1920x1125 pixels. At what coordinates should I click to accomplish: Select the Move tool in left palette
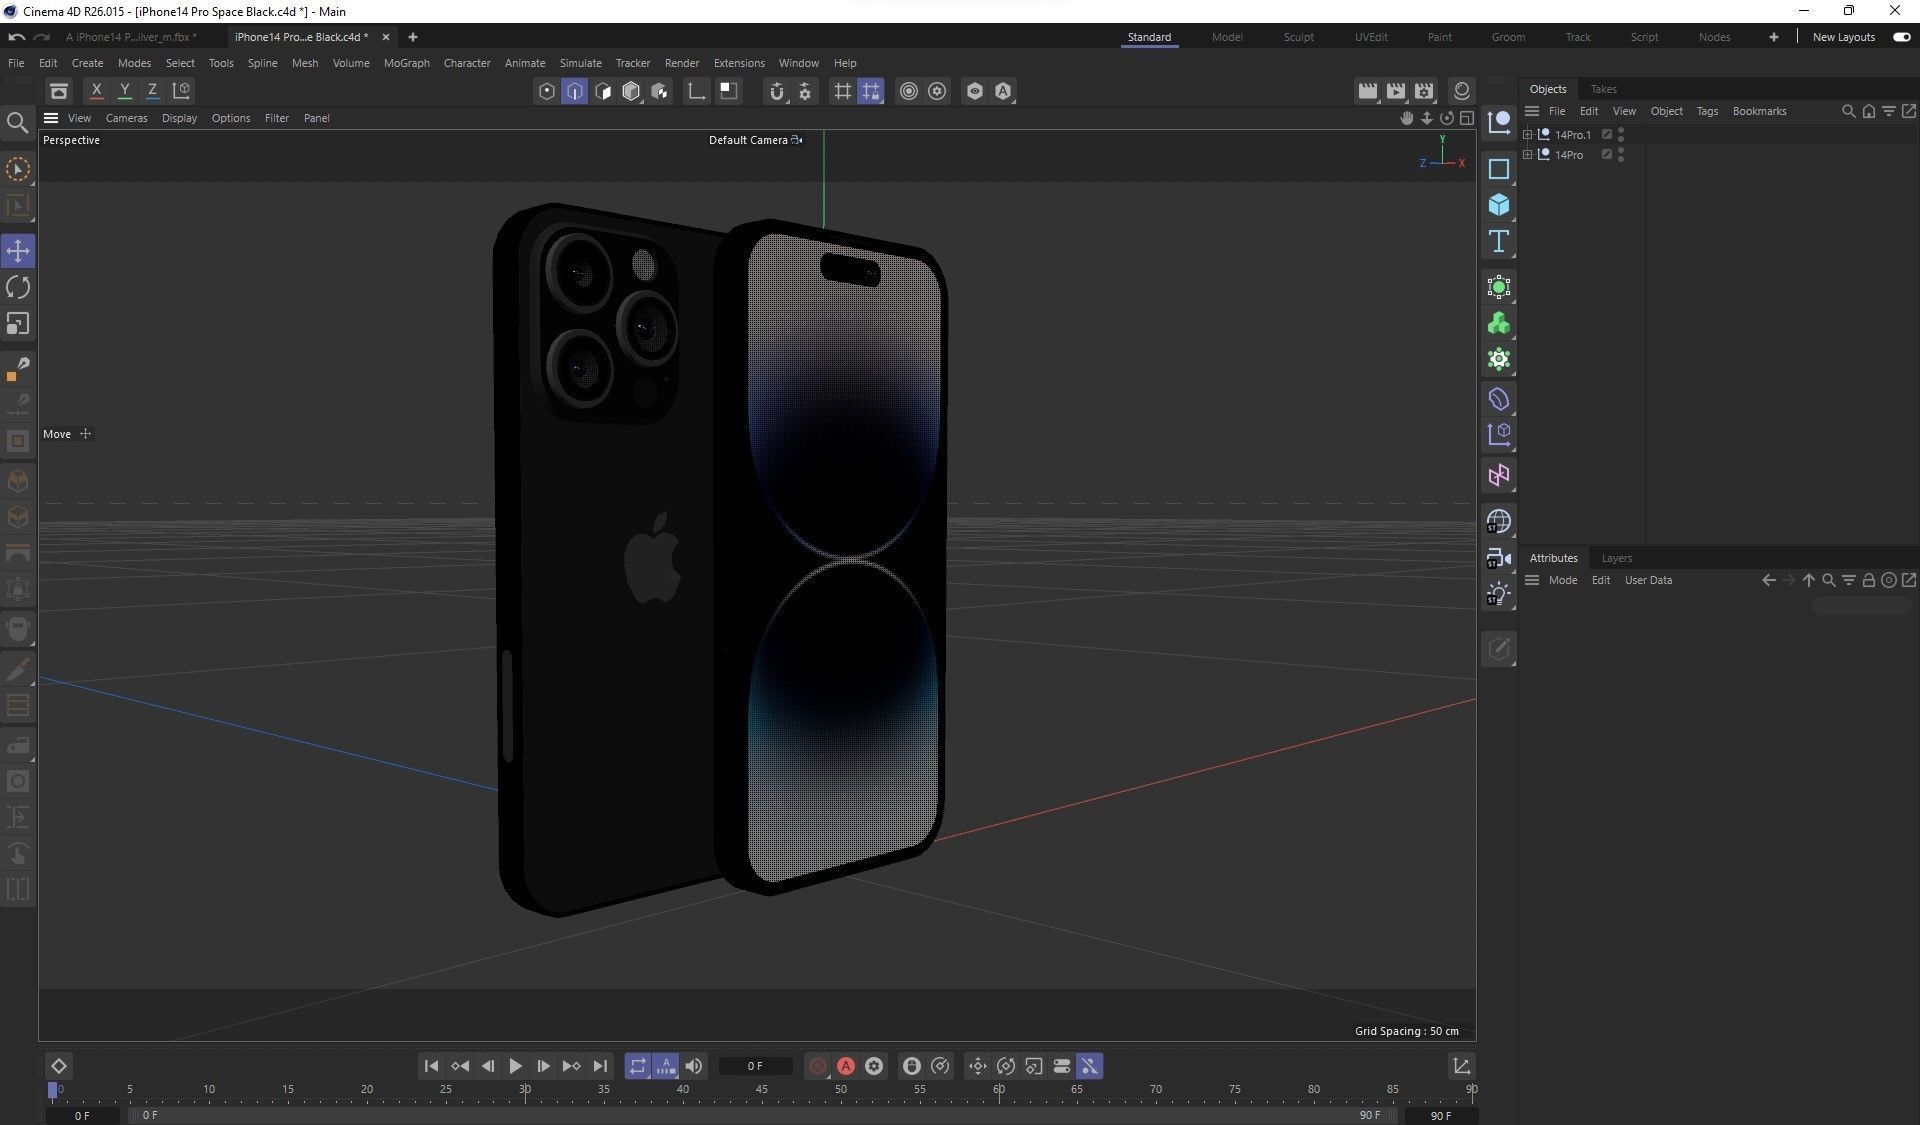[x=18, y=251]
